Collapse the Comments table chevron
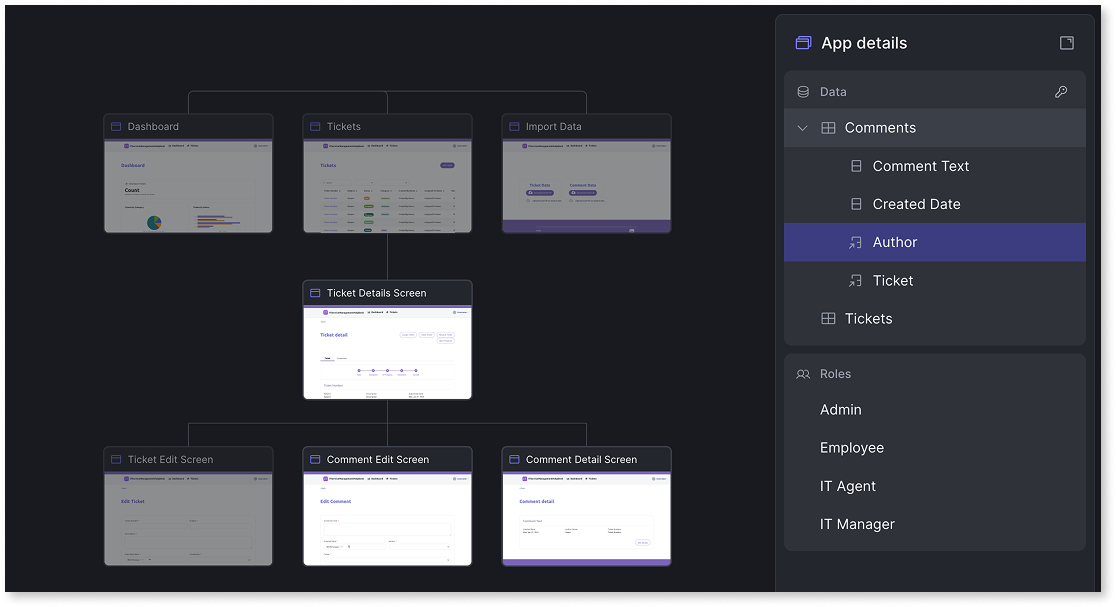The image size is (1116, 607). point(802,128)
